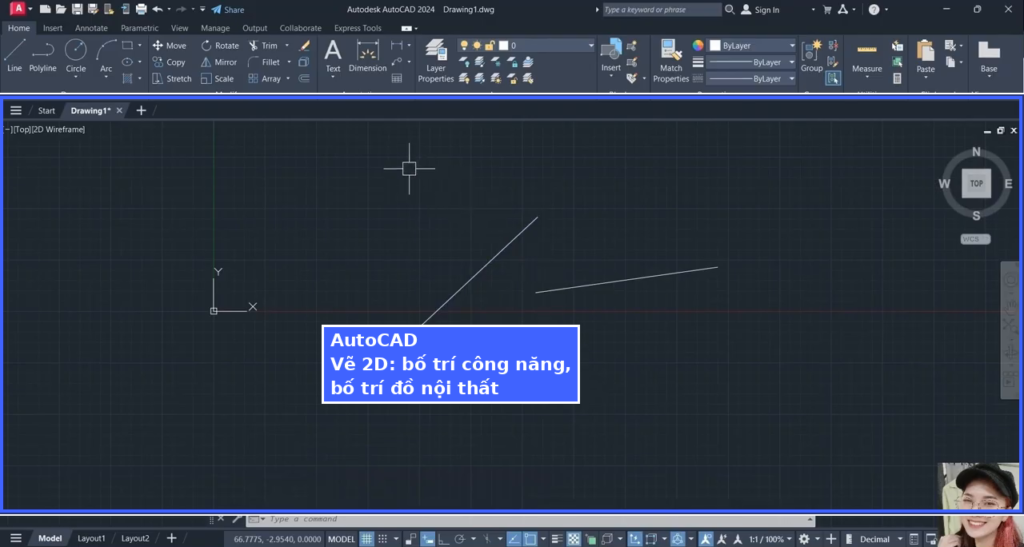
Task: Click the object color wheel icon
Action: coord(698,46)
